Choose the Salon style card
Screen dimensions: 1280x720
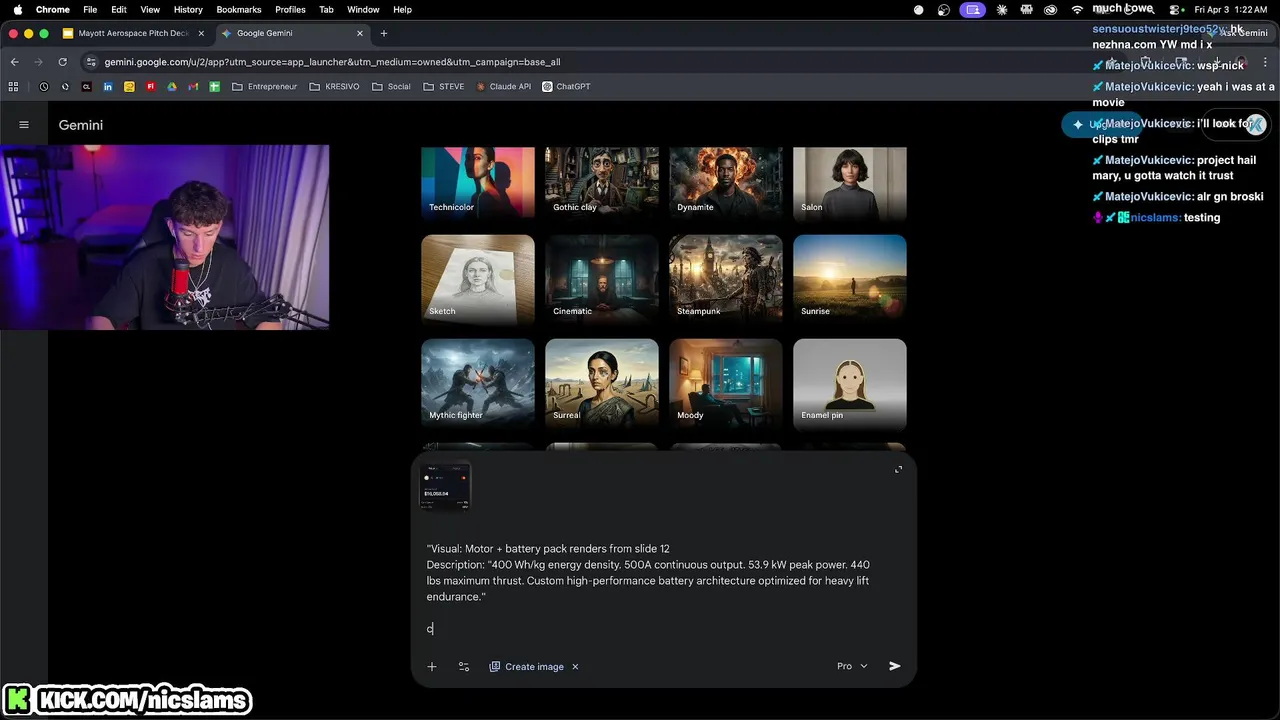[x=850, y=182]
